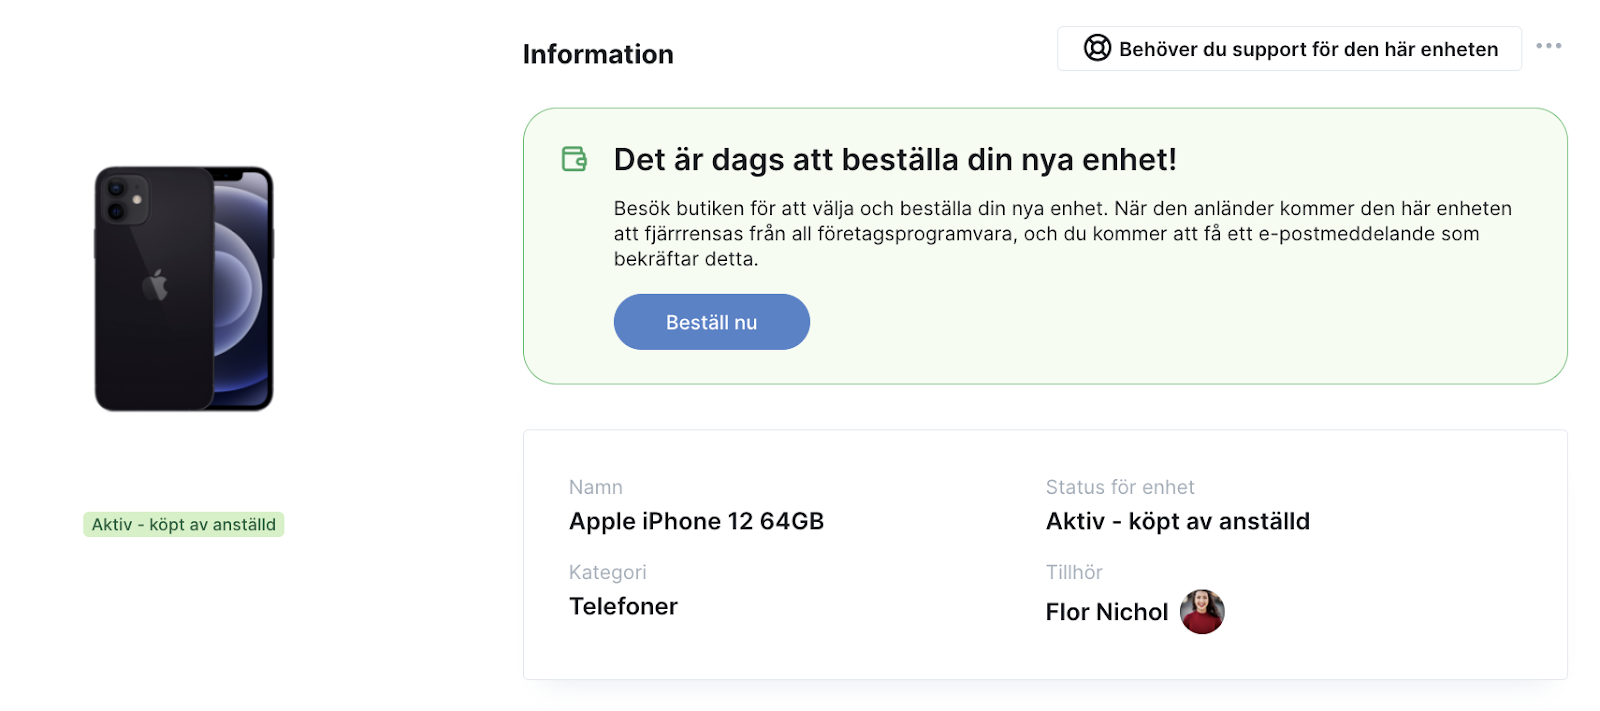Click the lifebuoy support icon
This screenshot has width=1600, height=711.
(1097, 48)
